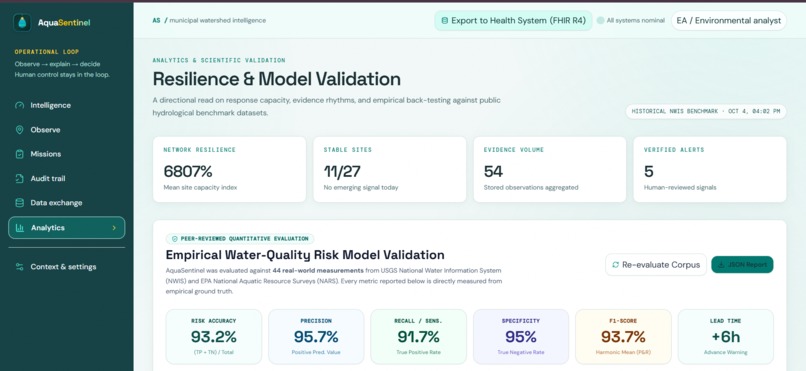Click the municipal watershed intelligence breadcrumb
806x371 pixels.
point(217,21)
